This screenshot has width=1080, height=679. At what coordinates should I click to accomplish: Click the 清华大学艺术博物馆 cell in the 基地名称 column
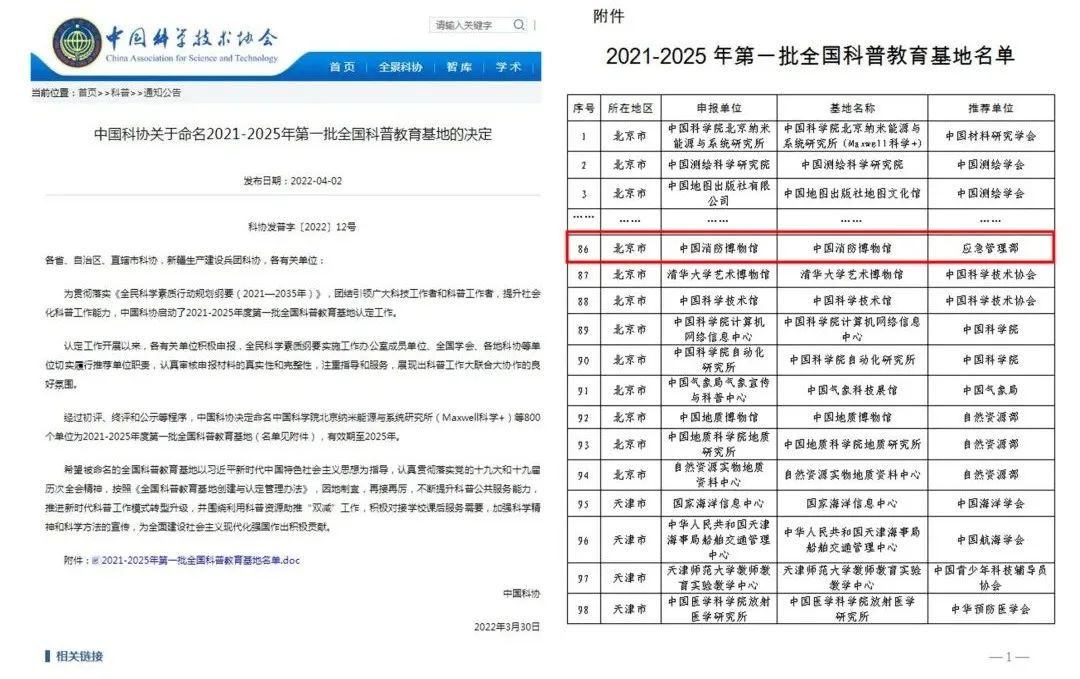[851, 274]
